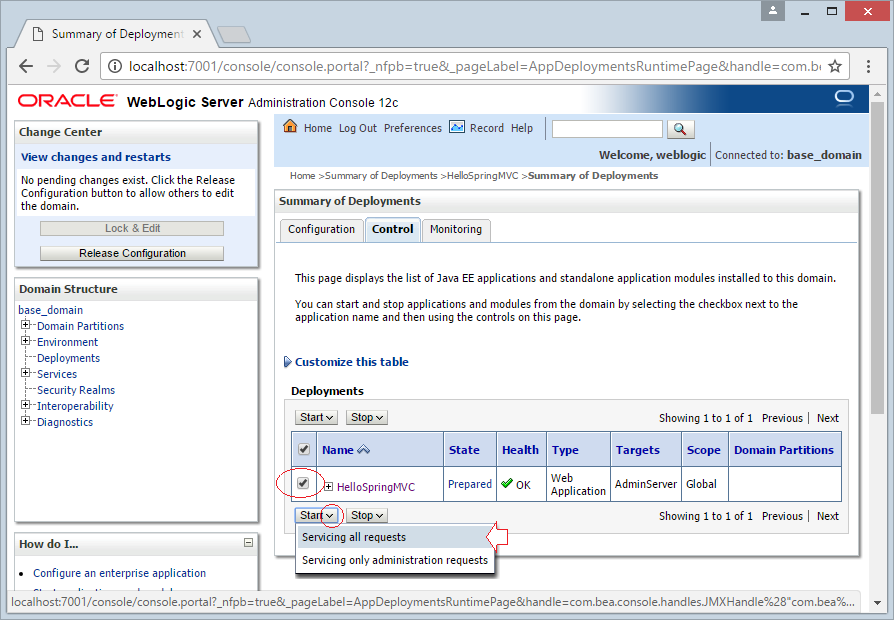The image size is (894, 620).
Task: Uncheck the HelloSpringMVC row checkbox
Action: coord(303,483)
